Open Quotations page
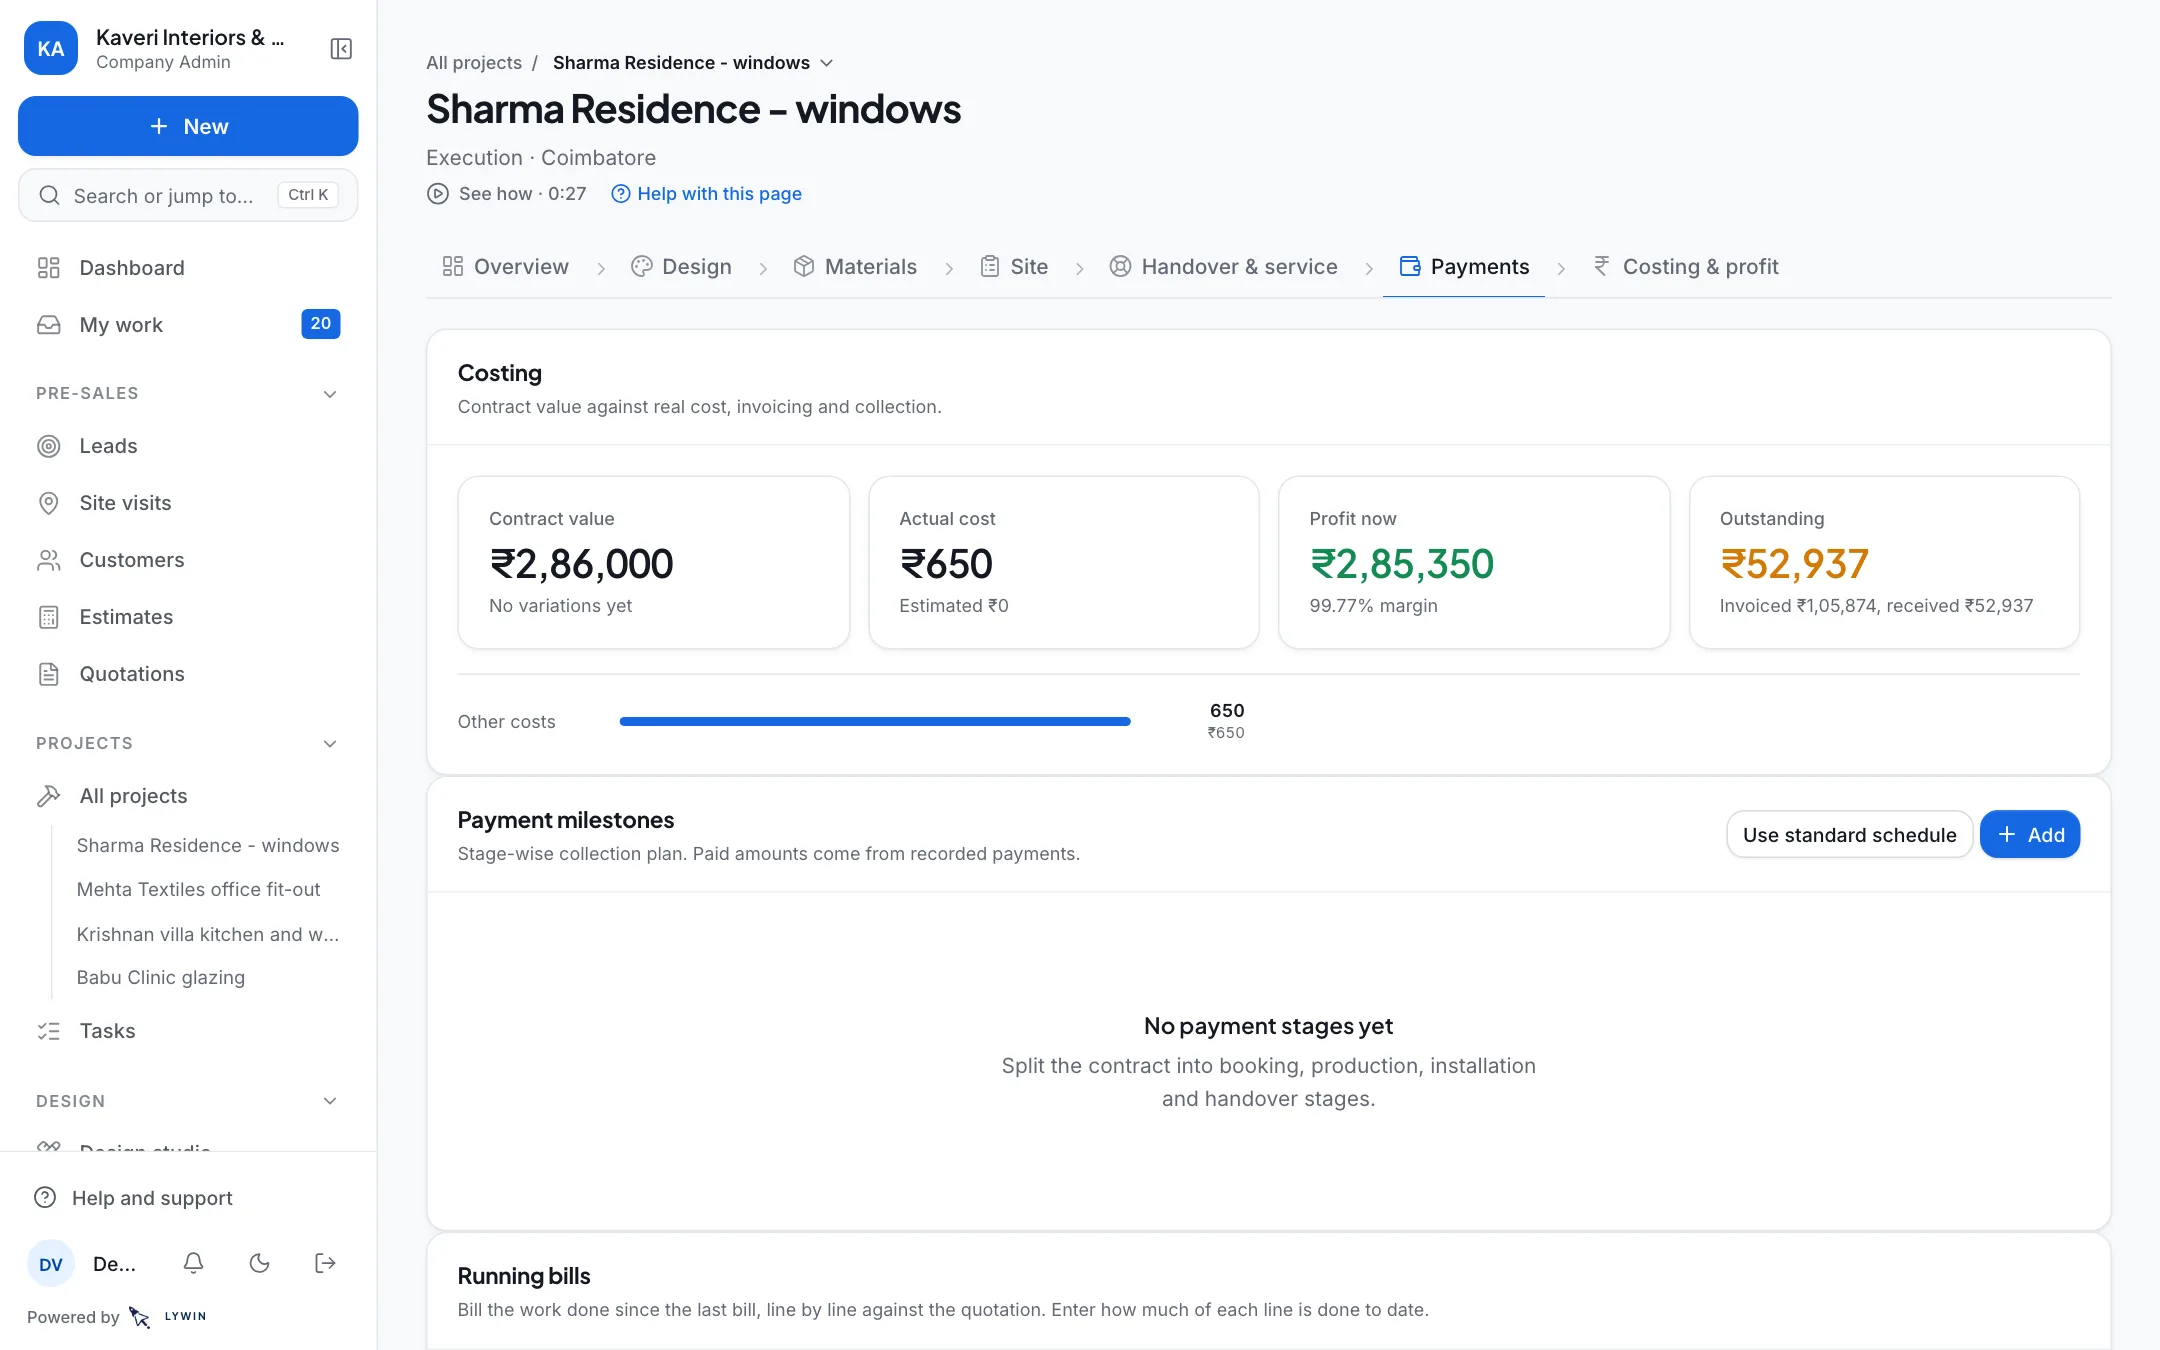 (188, 674)
